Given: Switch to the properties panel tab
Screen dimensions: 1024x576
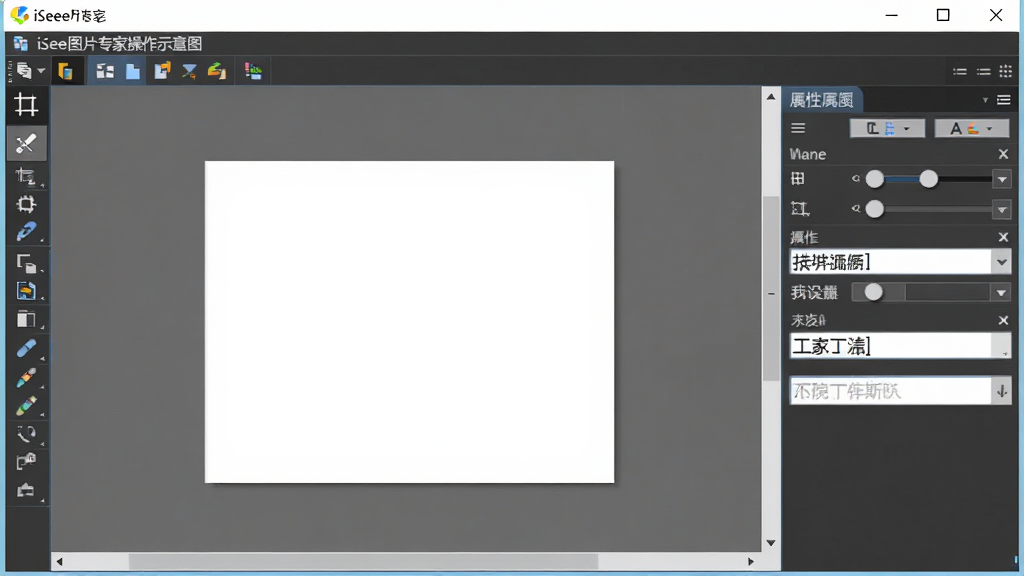Looking at the screenshot, I should 822,100.
